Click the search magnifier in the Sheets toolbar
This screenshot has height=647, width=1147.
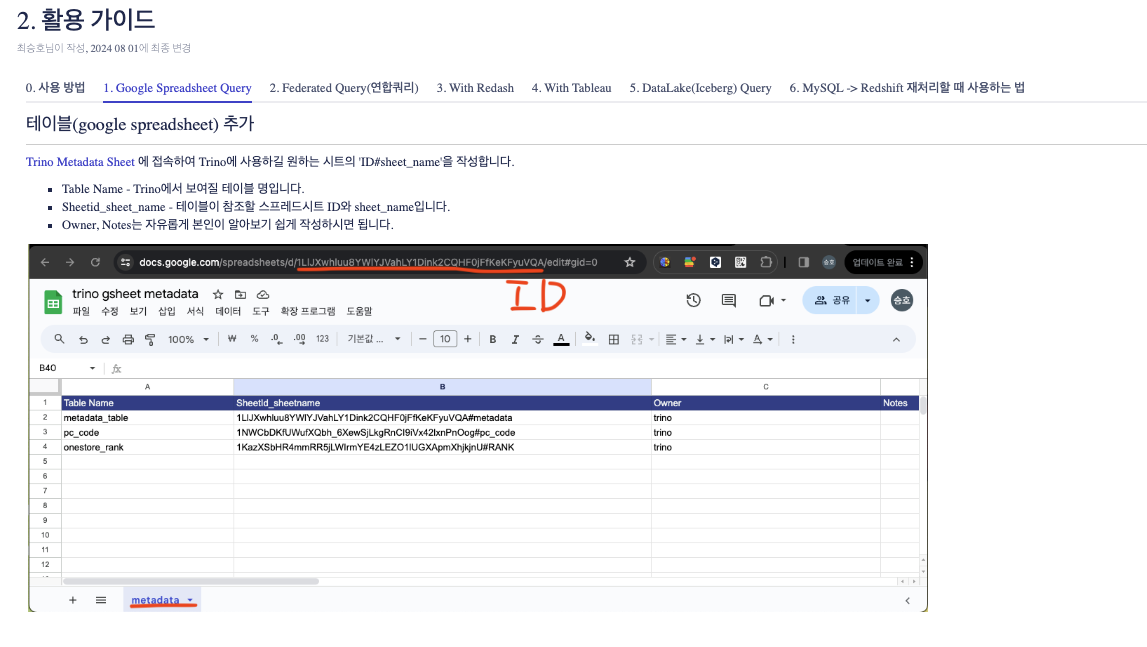59,339
